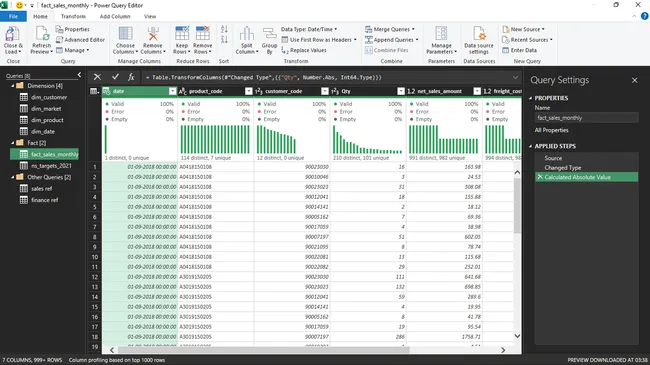This screenshot has width=650, height=365.
Task: Open the Manage dropdown in Query group
Action: click(73, 50)
